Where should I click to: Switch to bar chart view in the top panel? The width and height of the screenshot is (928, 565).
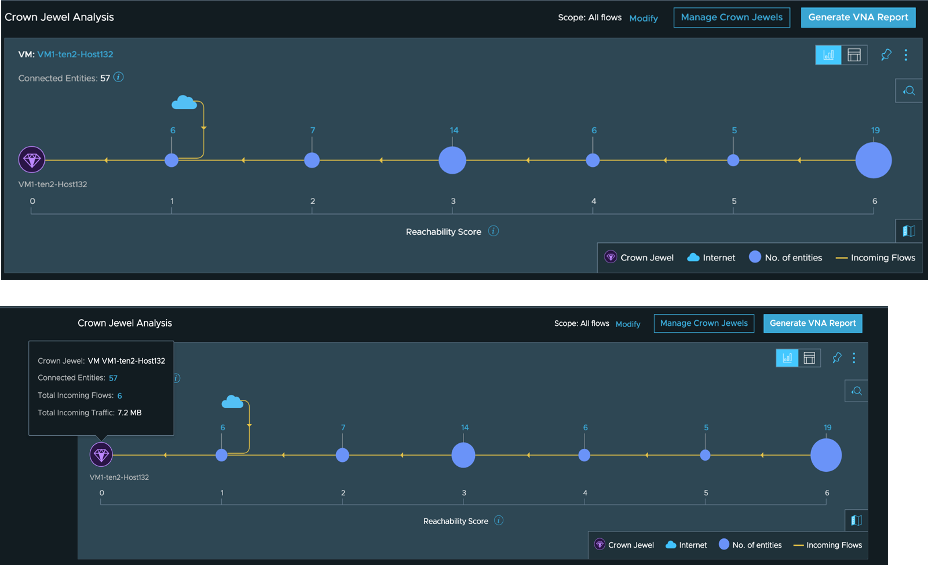click(828, 55)
